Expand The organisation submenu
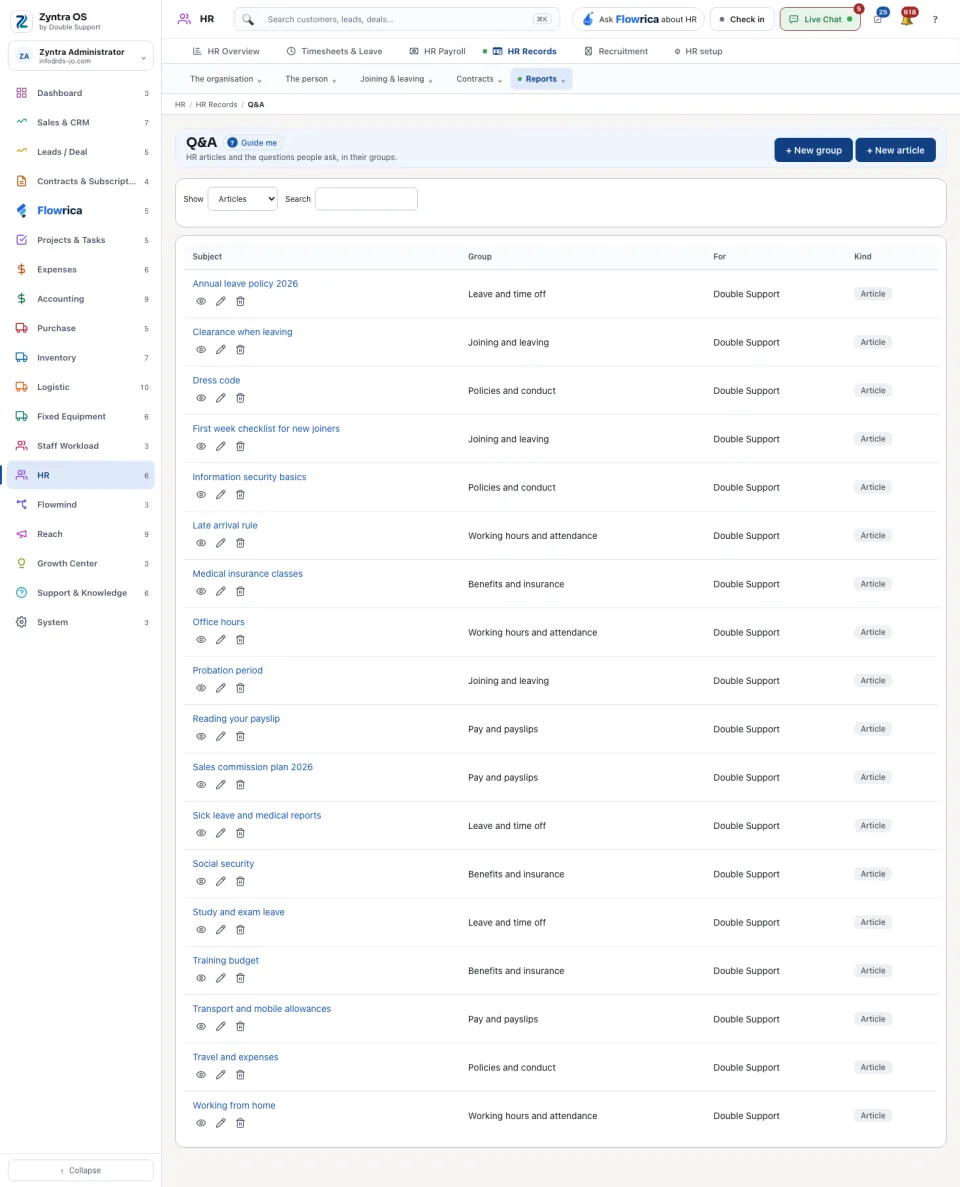 (226, 79)
